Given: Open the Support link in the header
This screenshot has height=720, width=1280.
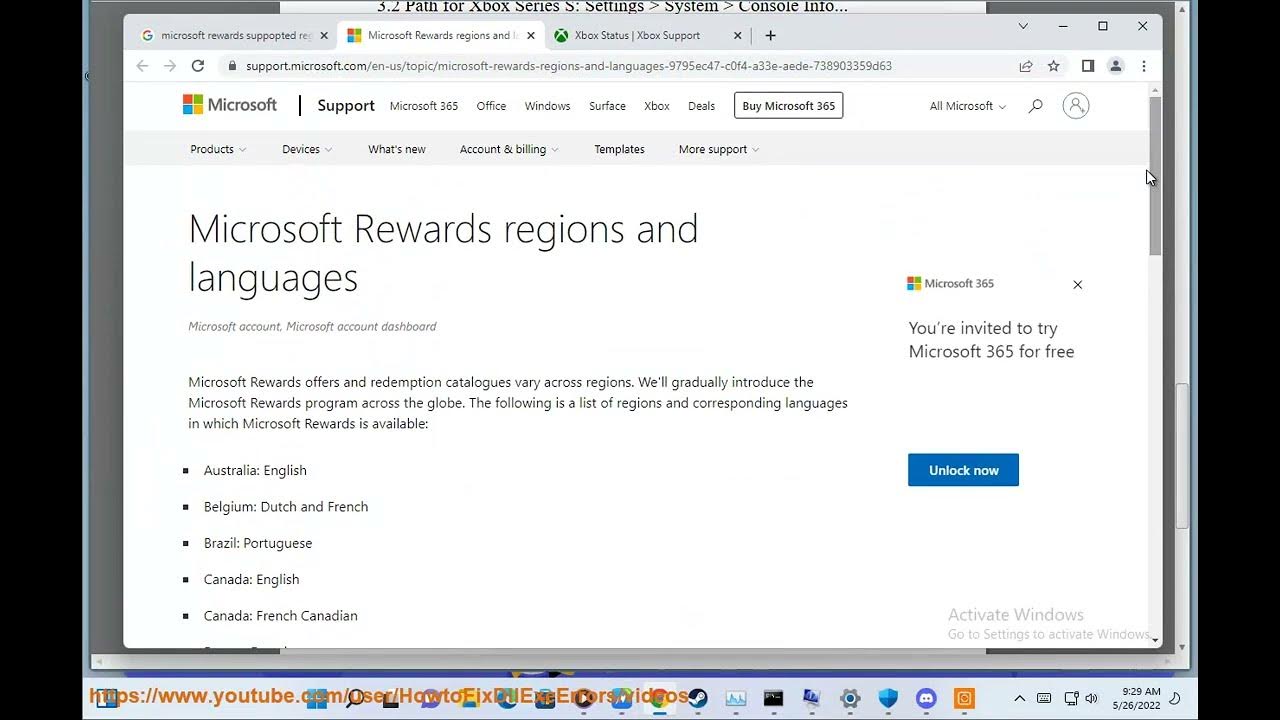Looking at the screenshot, I should (346, 106).
